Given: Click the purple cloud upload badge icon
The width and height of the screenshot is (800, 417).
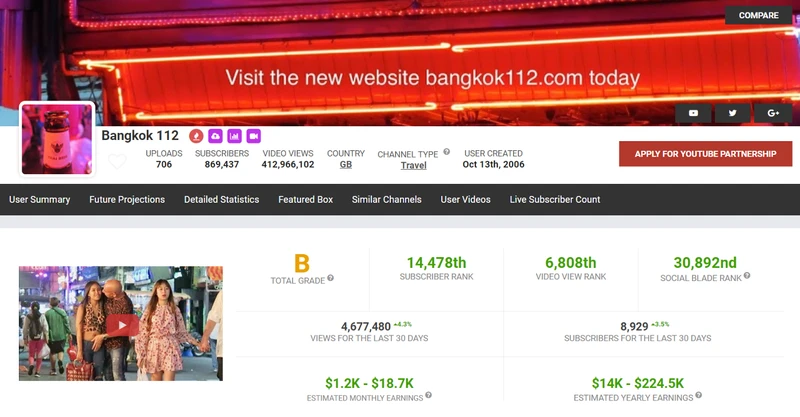Looking at the screenshot, I should pos(215,136).
